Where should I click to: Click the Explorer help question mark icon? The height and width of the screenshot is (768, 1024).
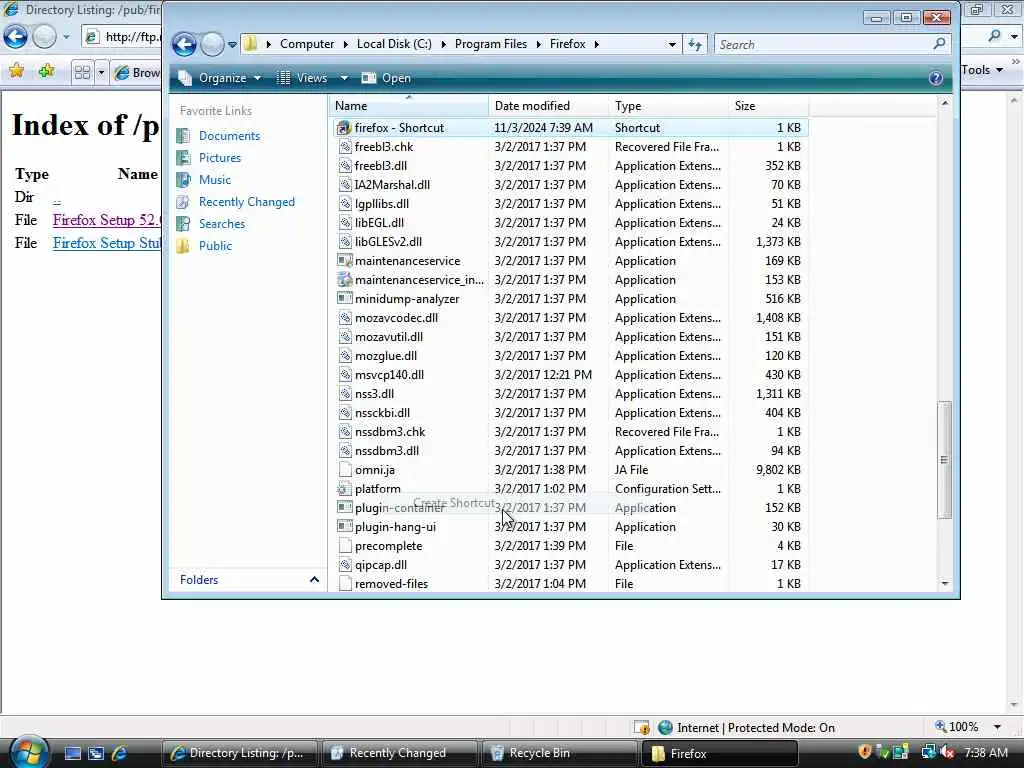(935, 78)
